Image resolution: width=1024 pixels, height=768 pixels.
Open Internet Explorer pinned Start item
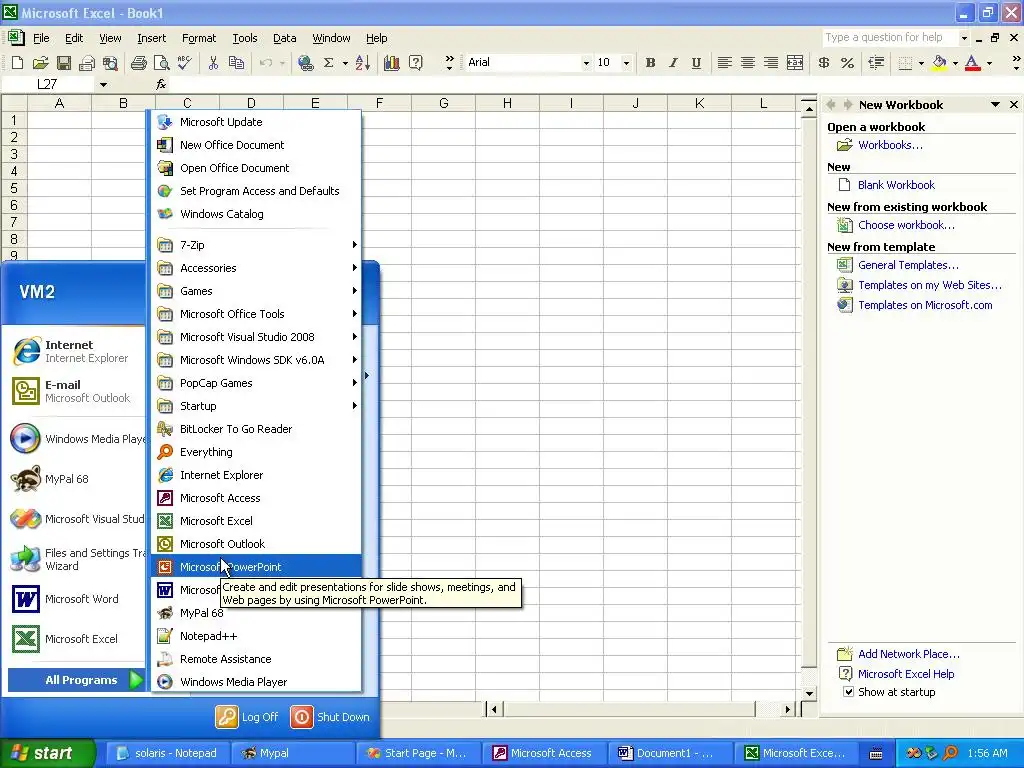coord(77,351)
